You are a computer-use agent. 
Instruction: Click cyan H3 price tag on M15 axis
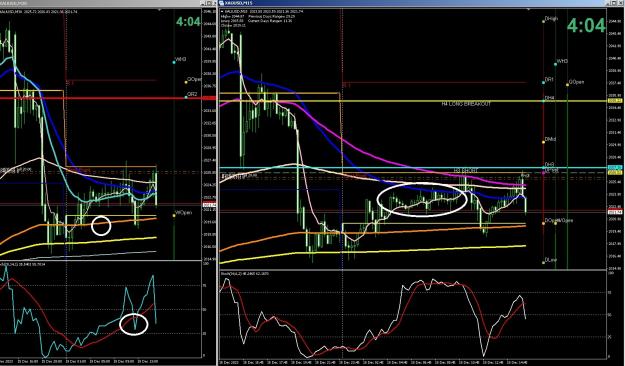[615, 167]
